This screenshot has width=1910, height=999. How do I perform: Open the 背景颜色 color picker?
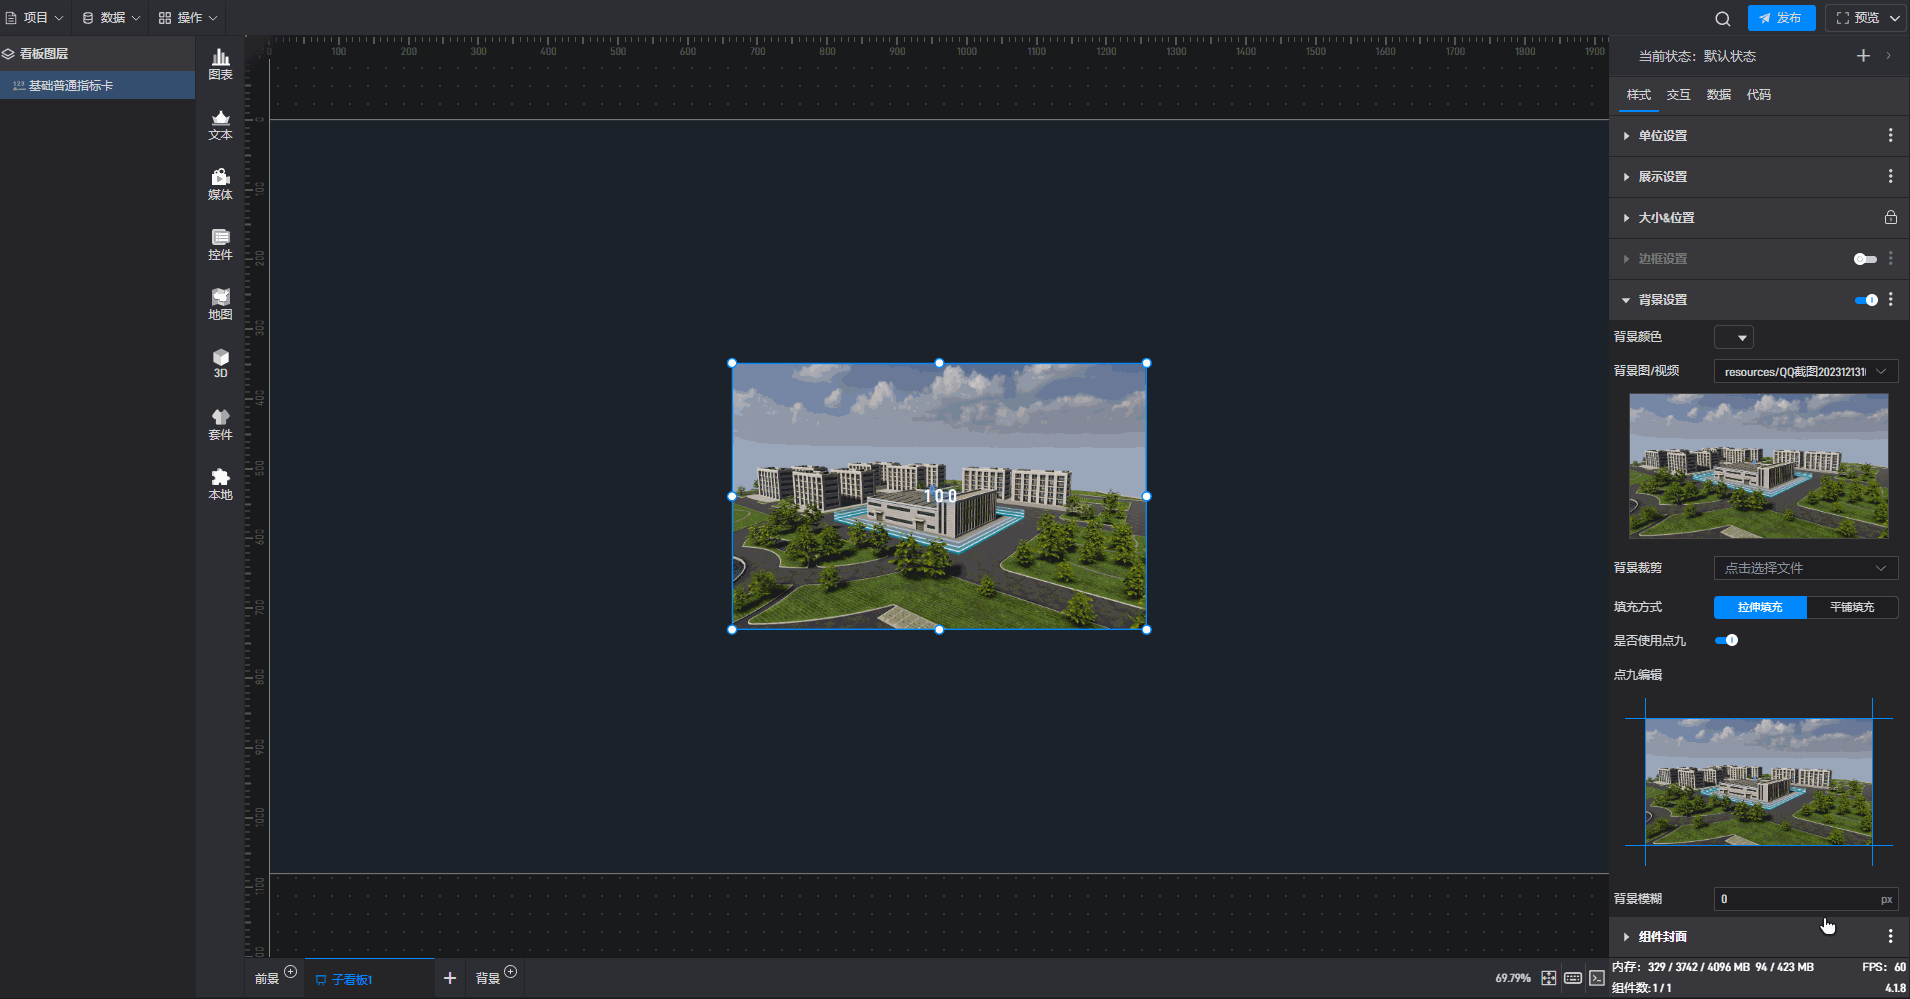1733,338
